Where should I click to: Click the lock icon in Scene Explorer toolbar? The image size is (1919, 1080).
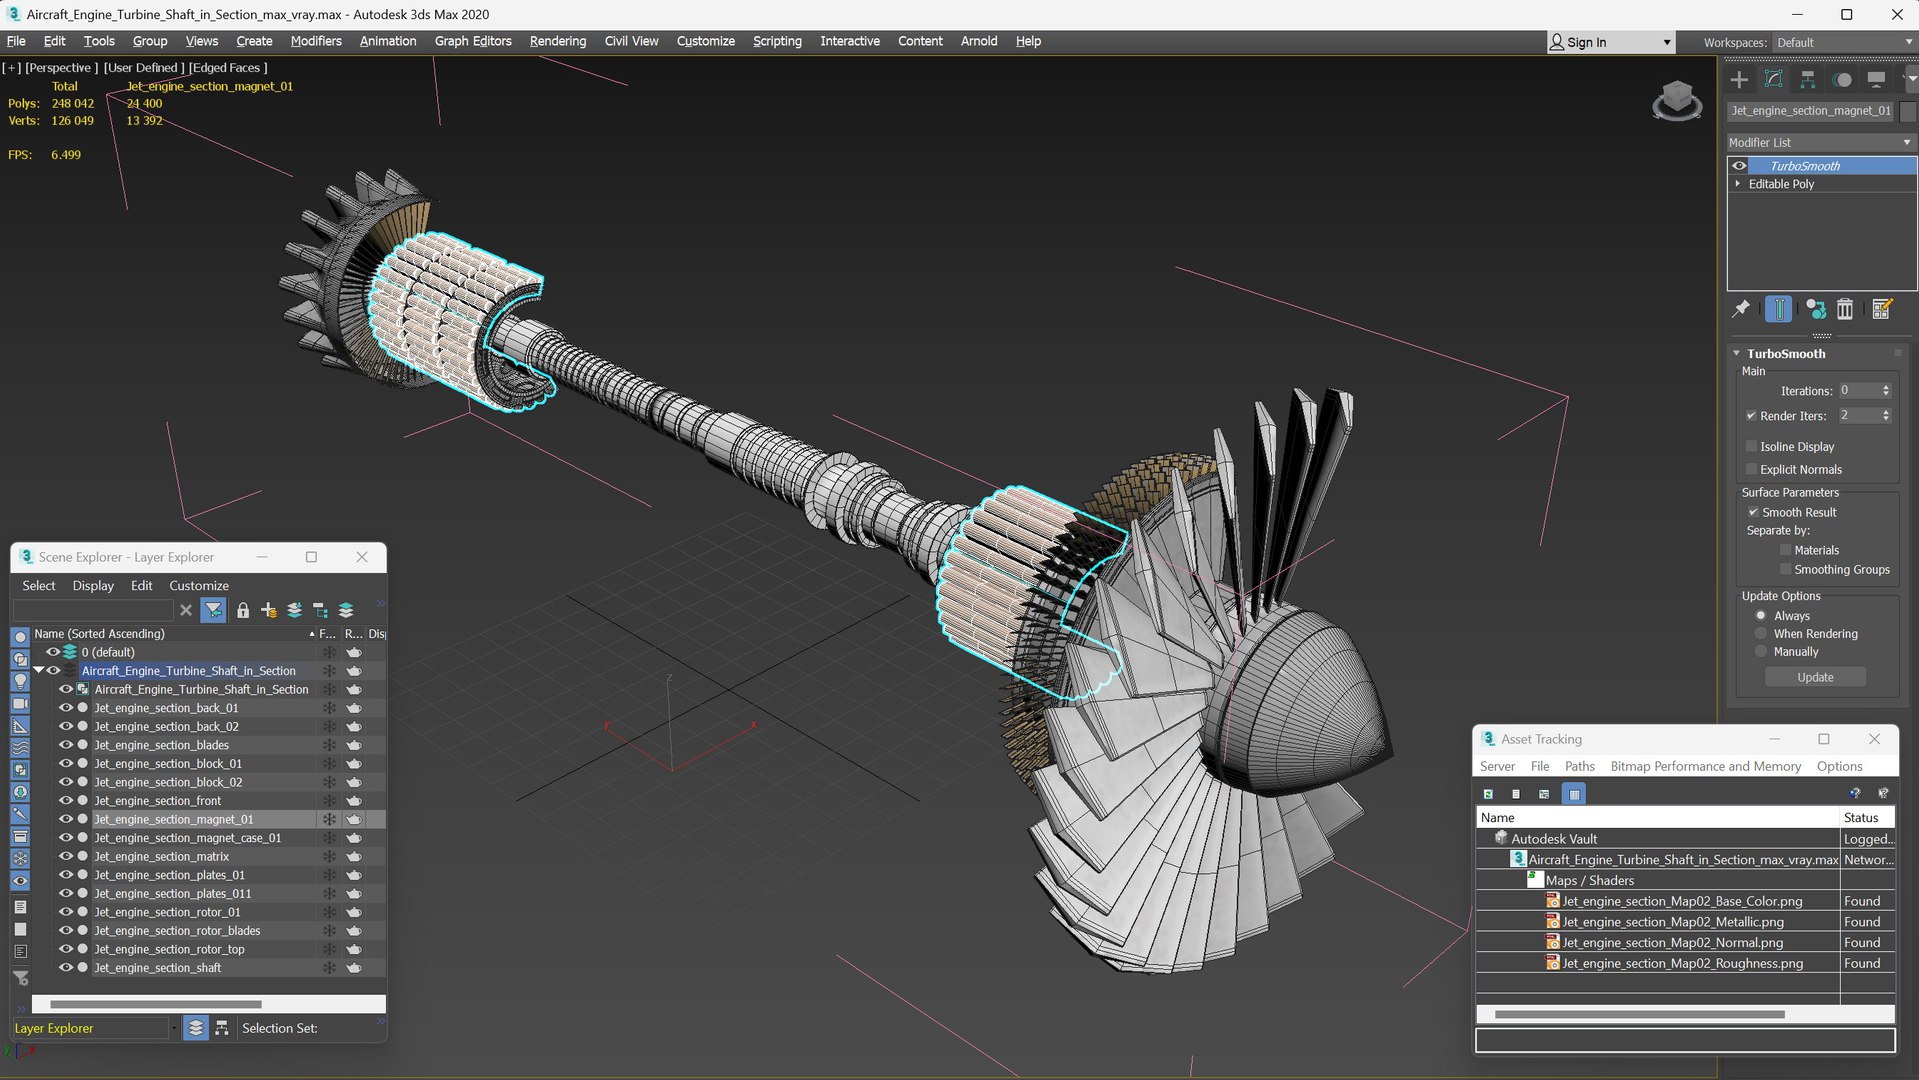242,610
